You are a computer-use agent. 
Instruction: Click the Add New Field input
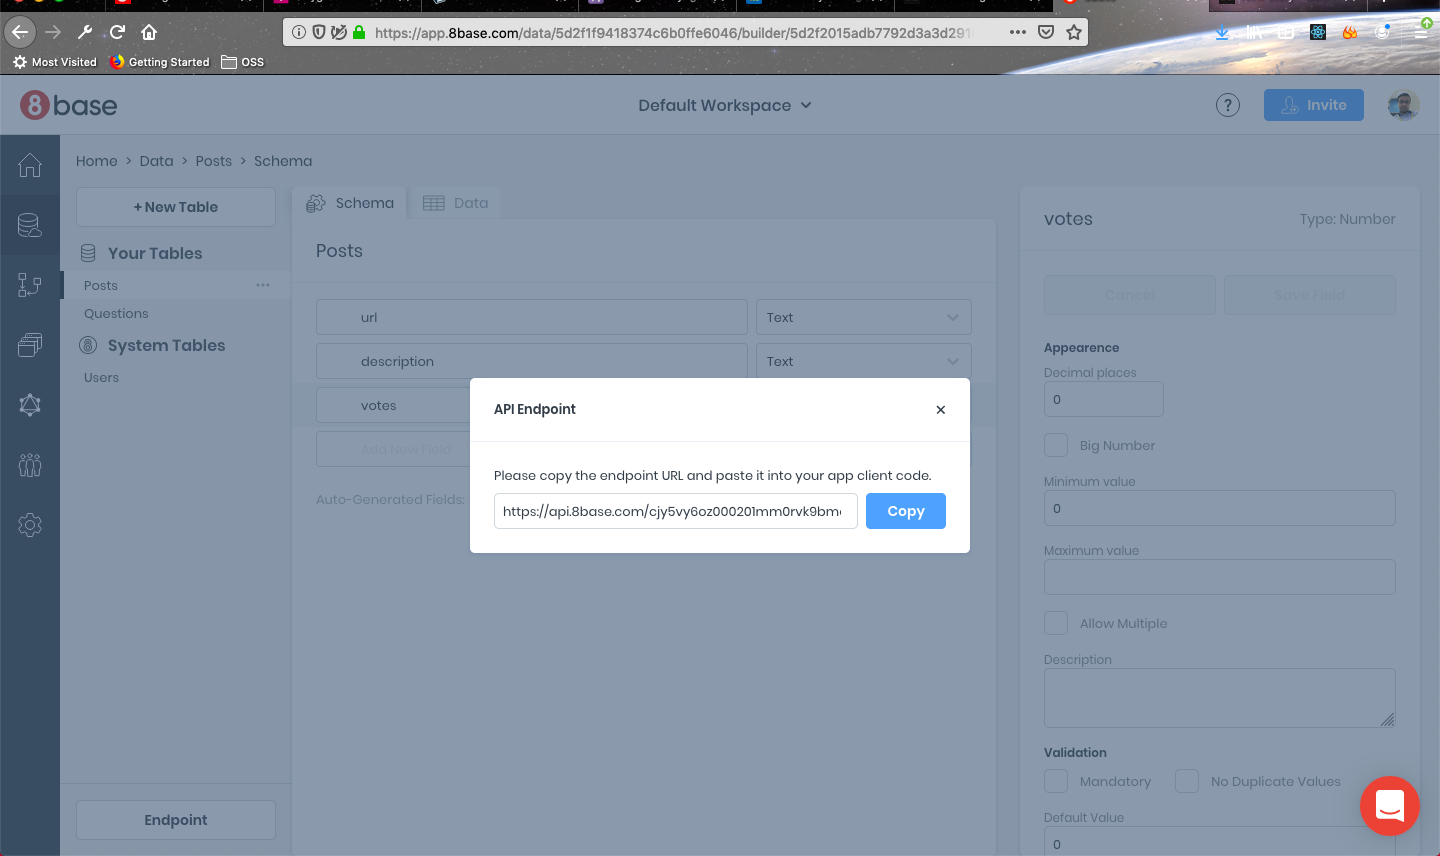[x=393, y=449]
